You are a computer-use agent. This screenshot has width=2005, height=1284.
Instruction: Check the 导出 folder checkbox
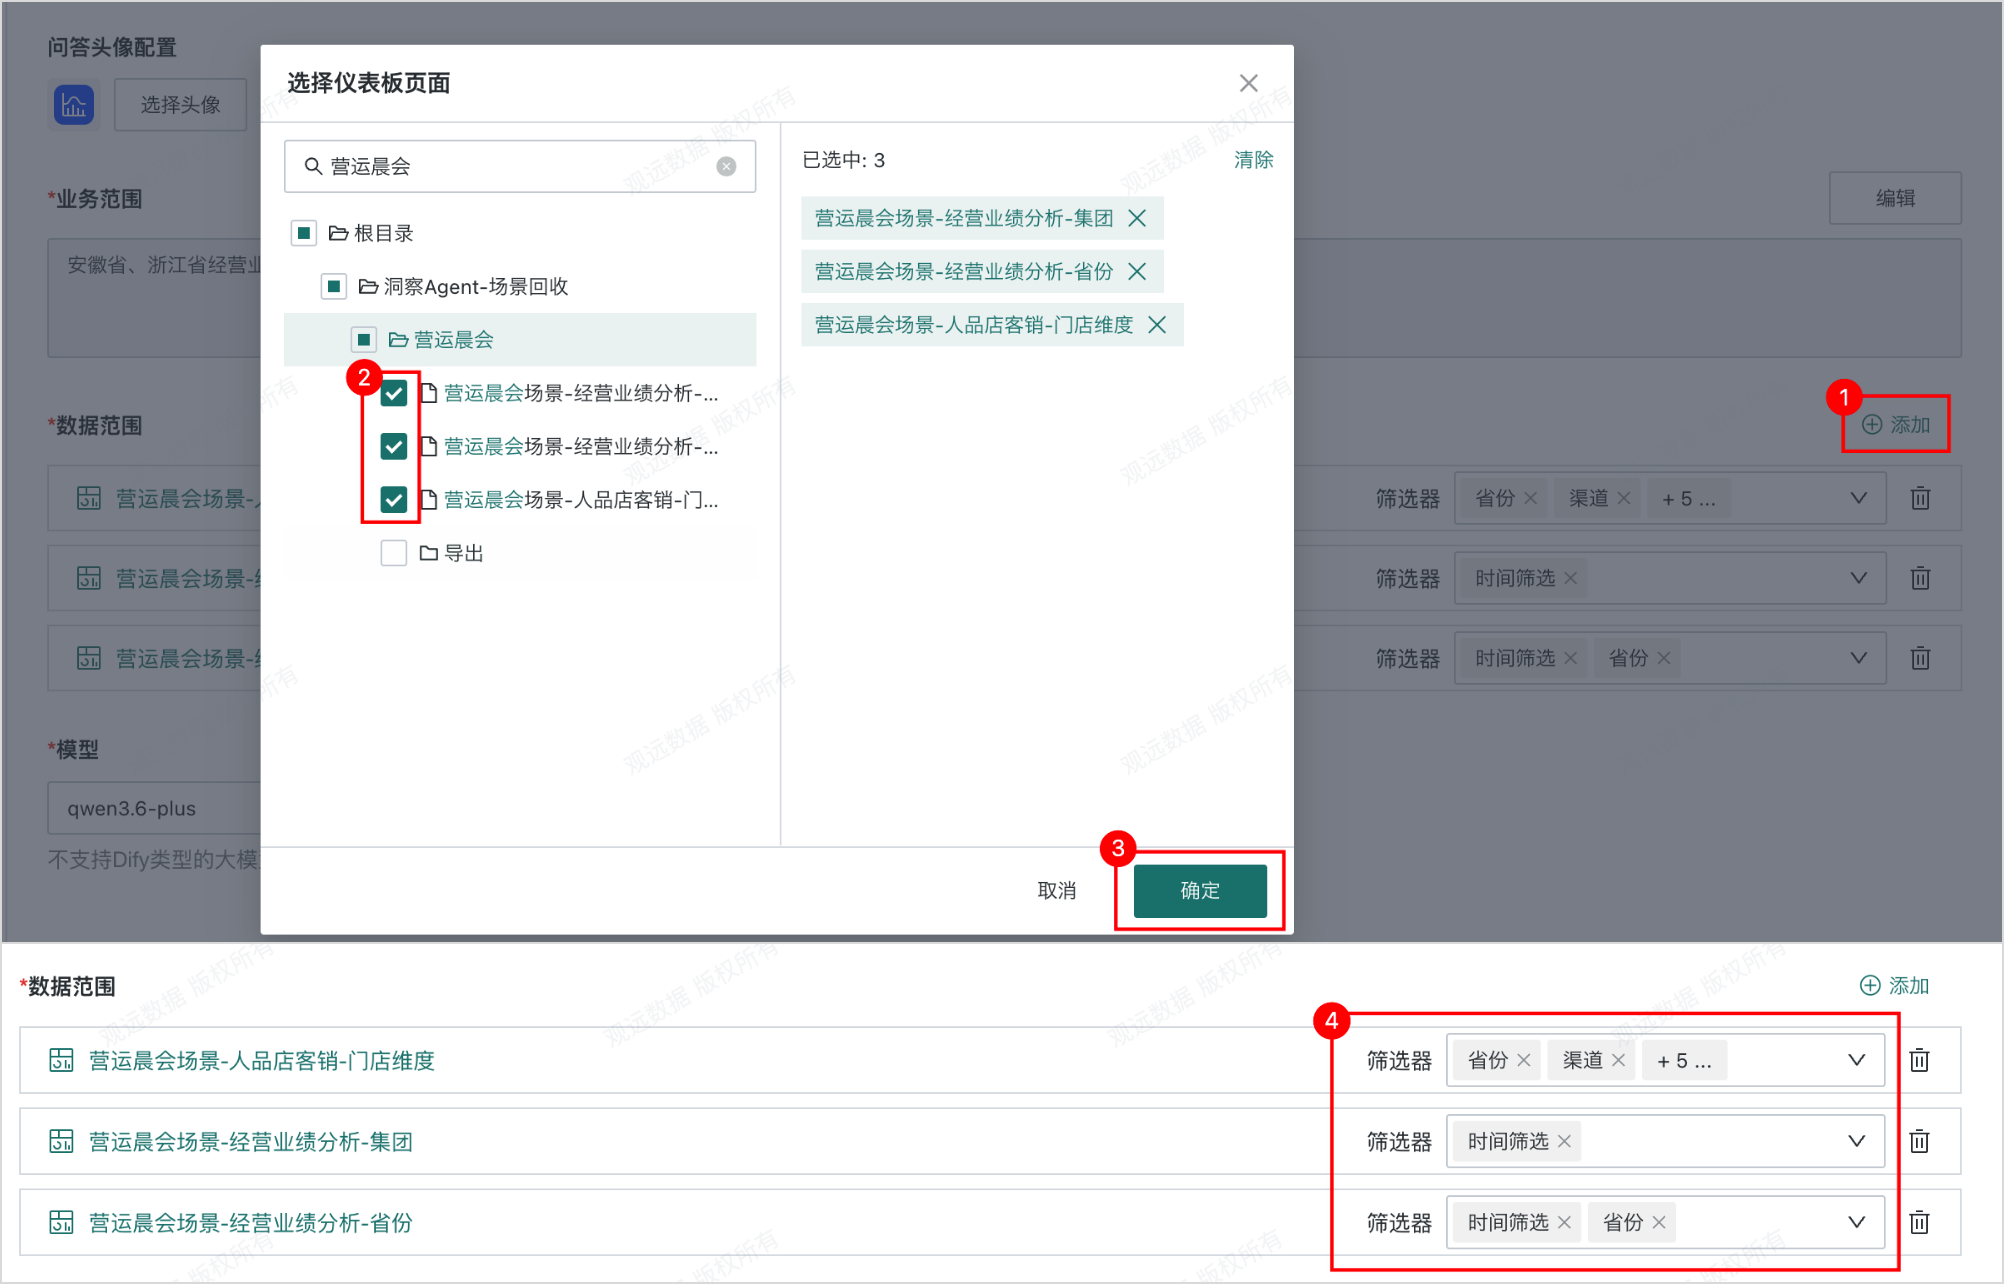394,553
